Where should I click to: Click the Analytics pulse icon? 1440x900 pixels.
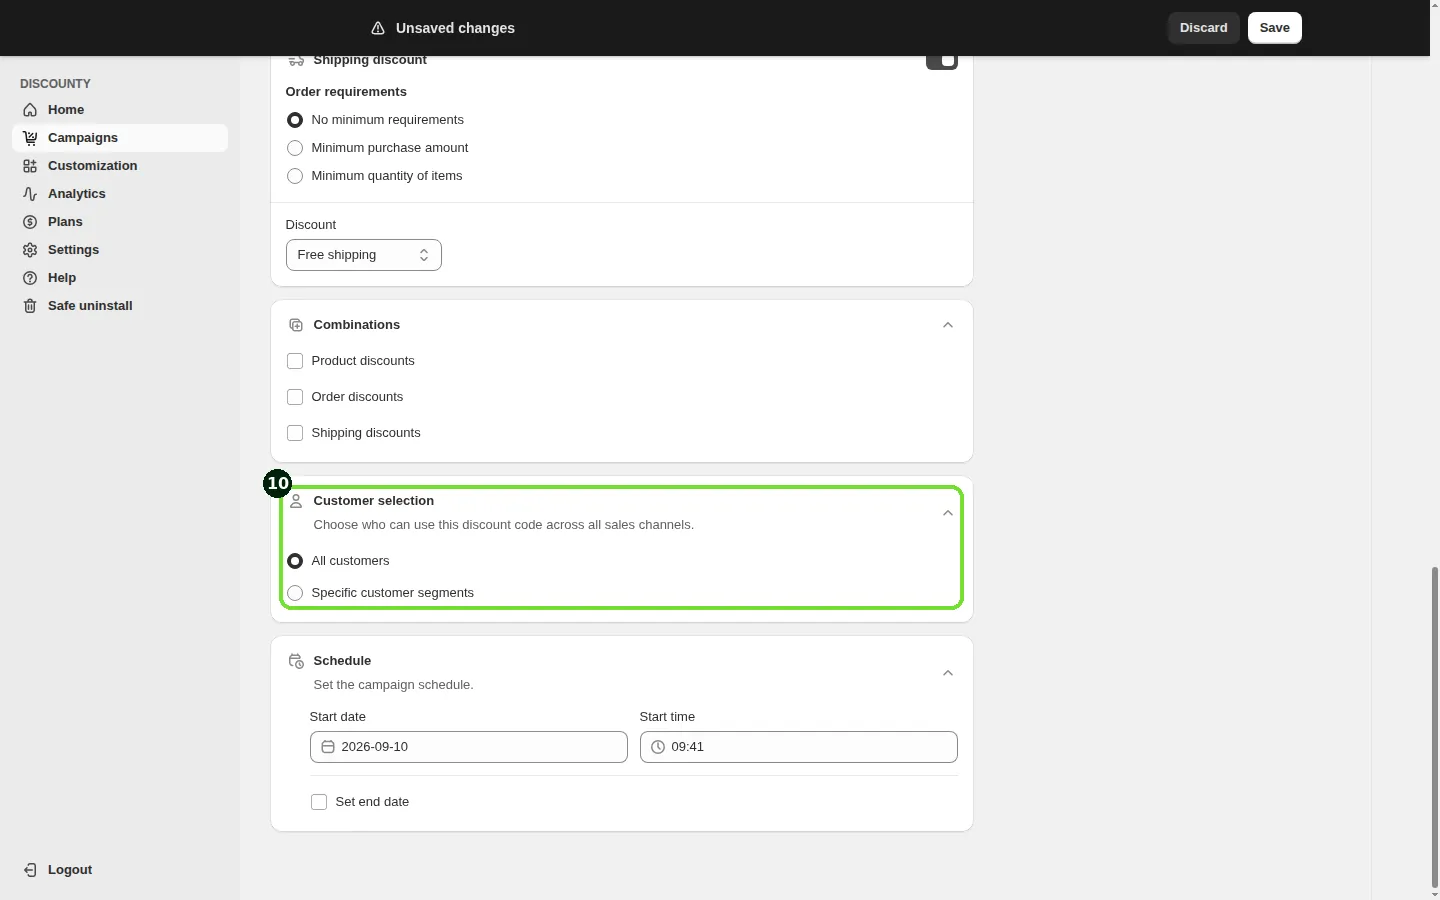30,194
